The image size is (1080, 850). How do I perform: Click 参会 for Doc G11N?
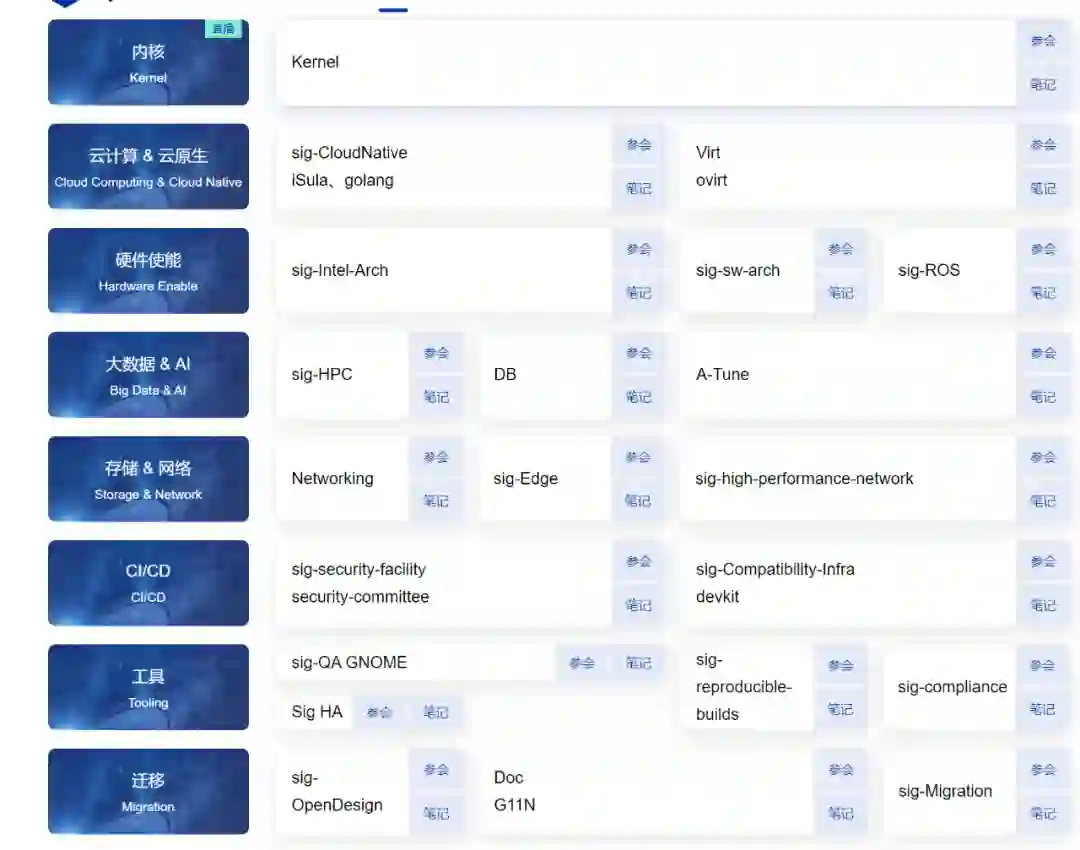point(840,770)
